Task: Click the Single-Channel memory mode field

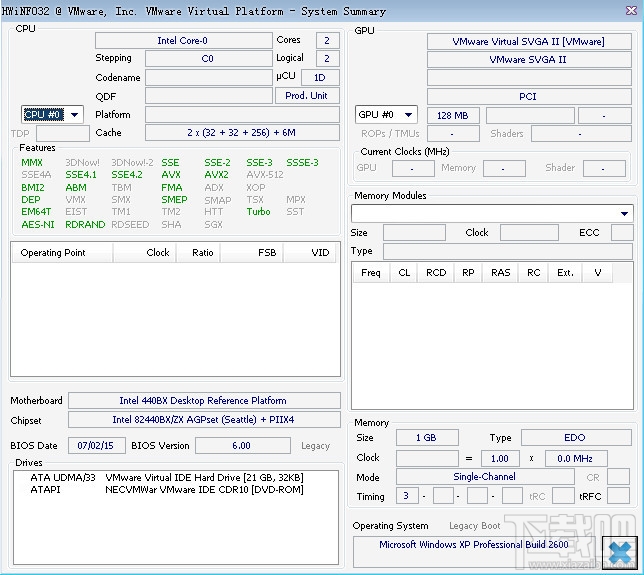Action: 484,477
